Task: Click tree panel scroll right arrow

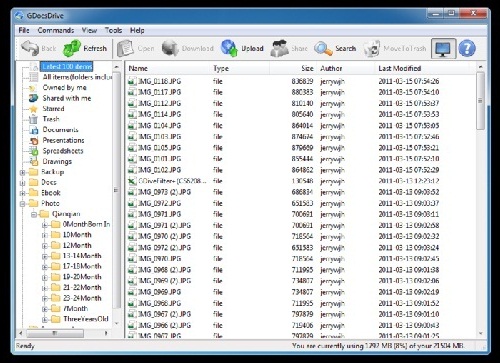Action: 106,333
